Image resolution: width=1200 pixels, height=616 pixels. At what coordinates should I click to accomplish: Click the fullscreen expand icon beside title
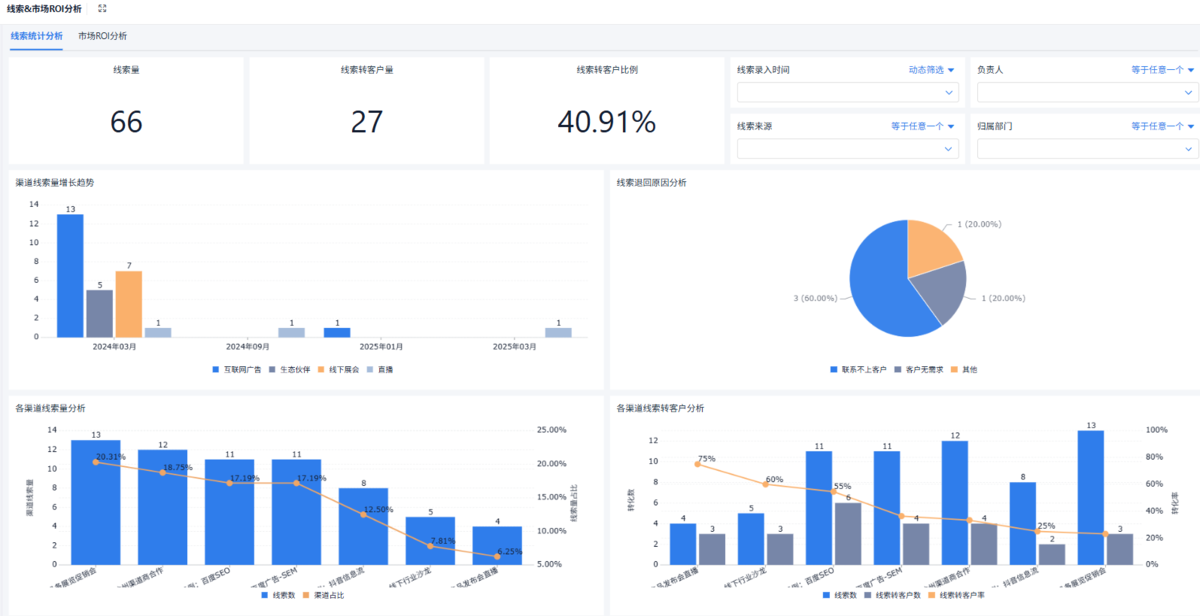pos(102,8)
